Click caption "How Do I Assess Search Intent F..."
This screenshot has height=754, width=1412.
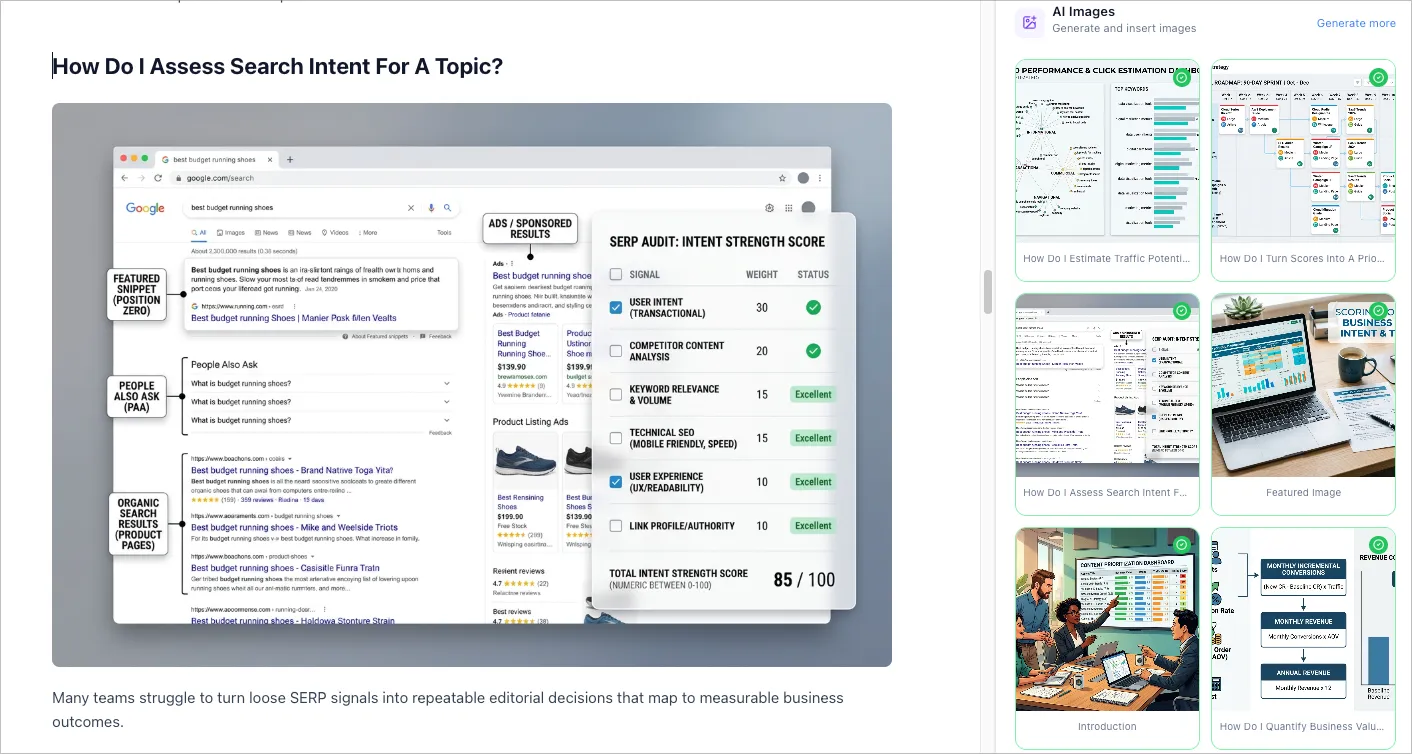(1107, 492)
